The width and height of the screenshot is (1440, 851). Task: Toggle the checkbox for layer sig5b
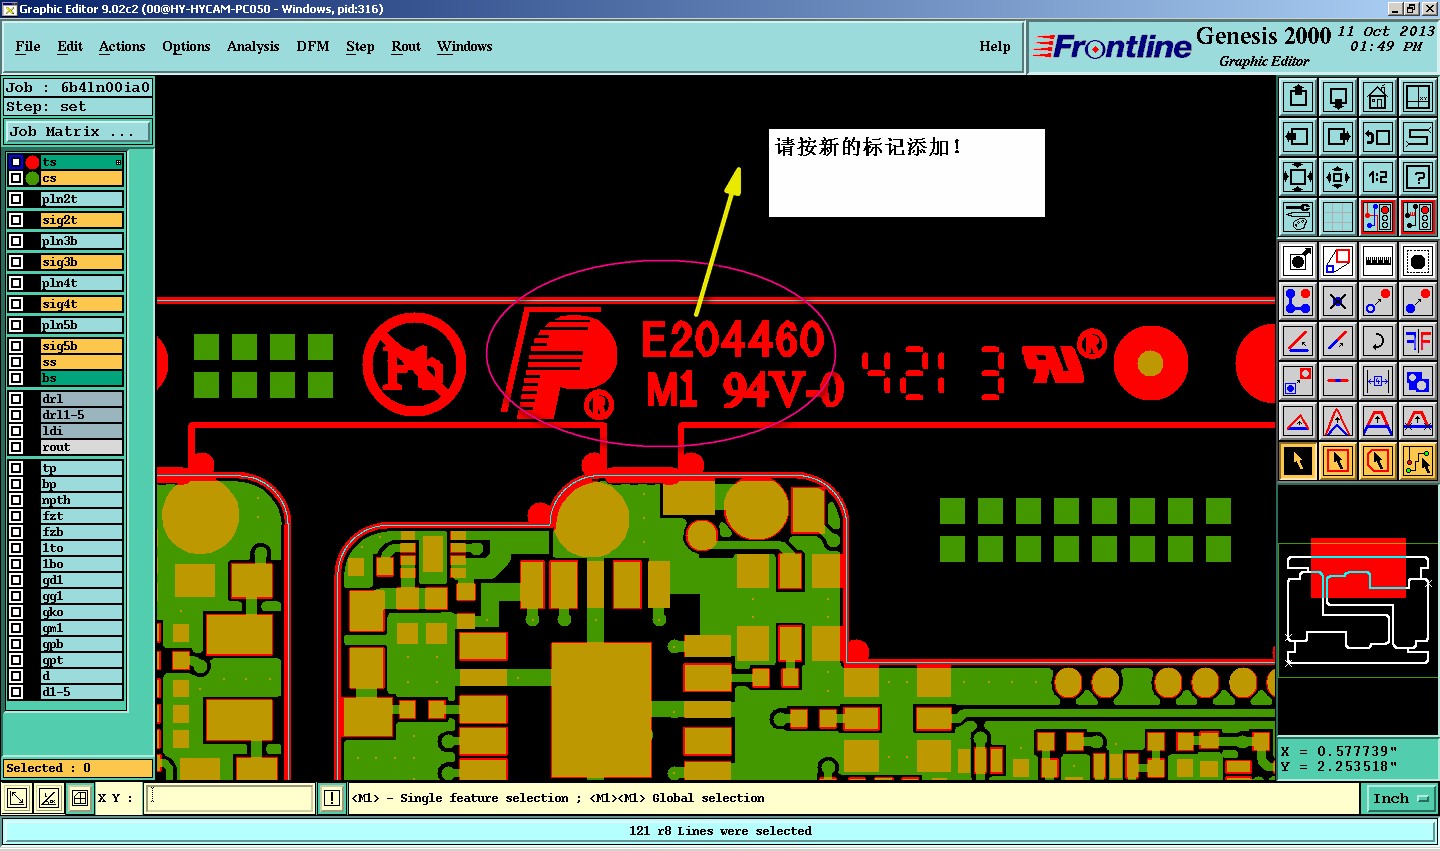(x=16, y=346)
